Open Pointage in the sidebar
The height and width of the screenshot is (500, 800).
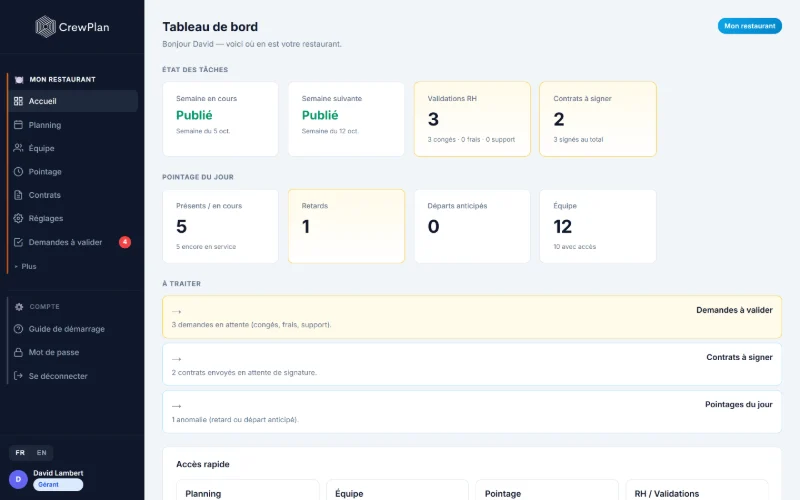[73, 171]
